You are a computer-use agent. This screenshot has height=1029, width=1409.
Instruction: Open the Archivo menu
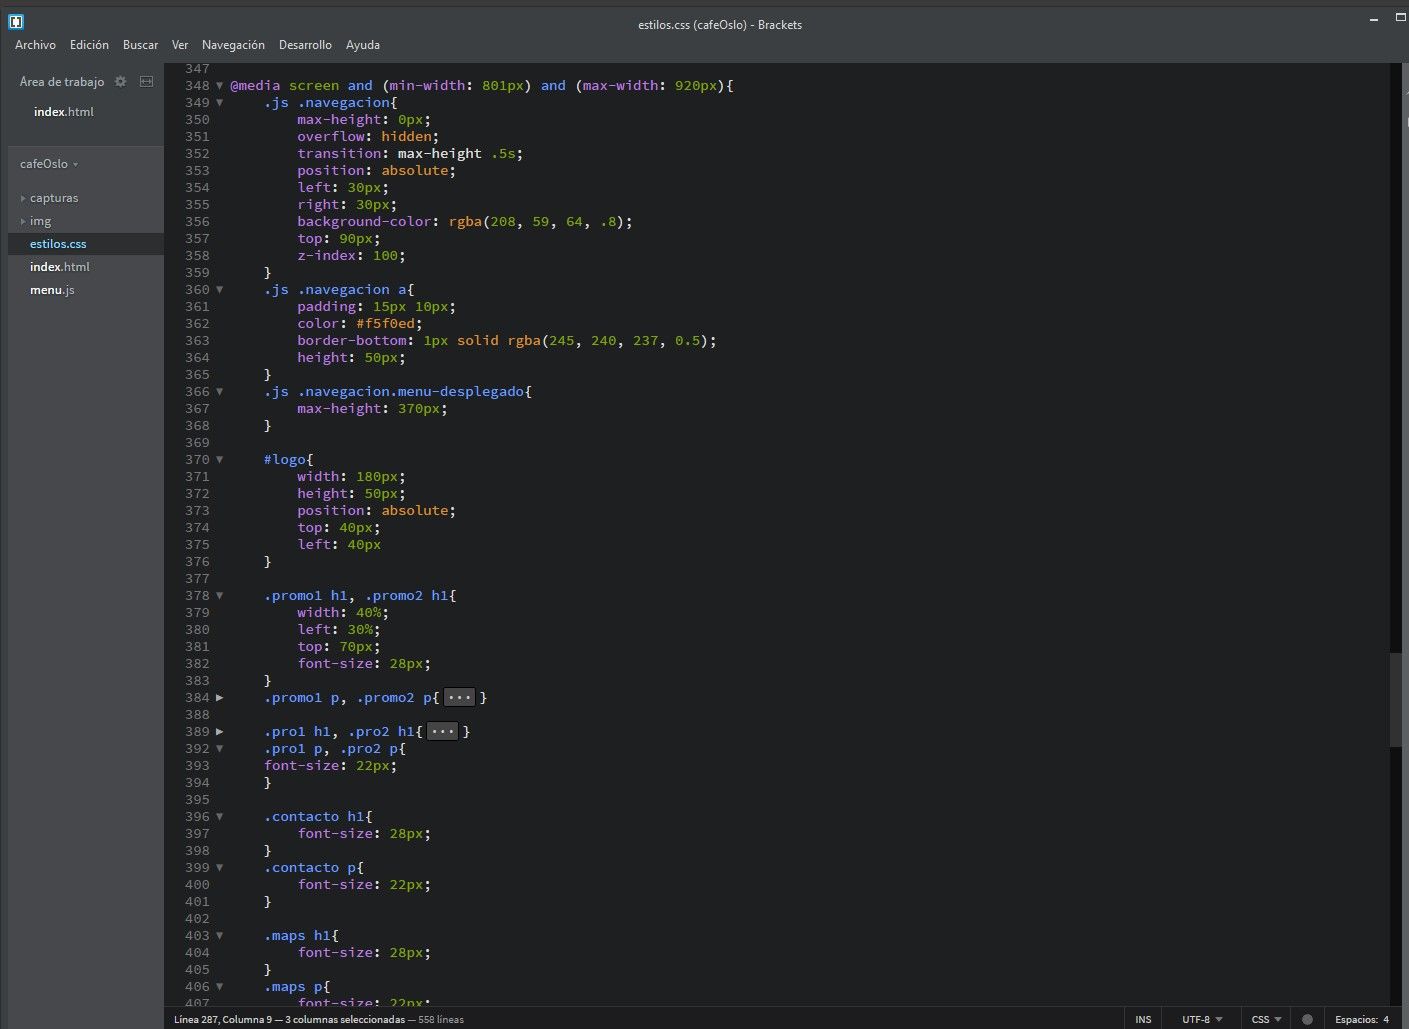pyautogui.click(x=35, y=45)
